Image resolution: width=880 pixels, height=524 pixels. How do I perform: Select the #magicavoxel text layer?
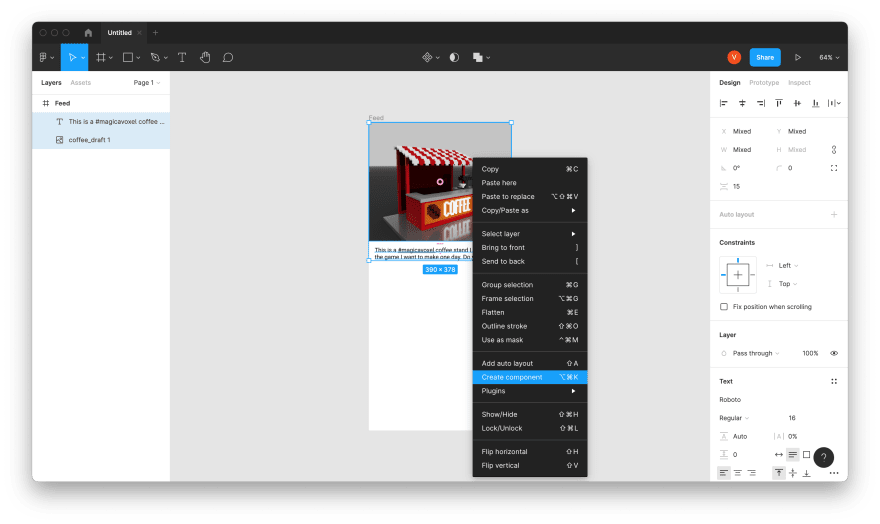coord(101,121)
